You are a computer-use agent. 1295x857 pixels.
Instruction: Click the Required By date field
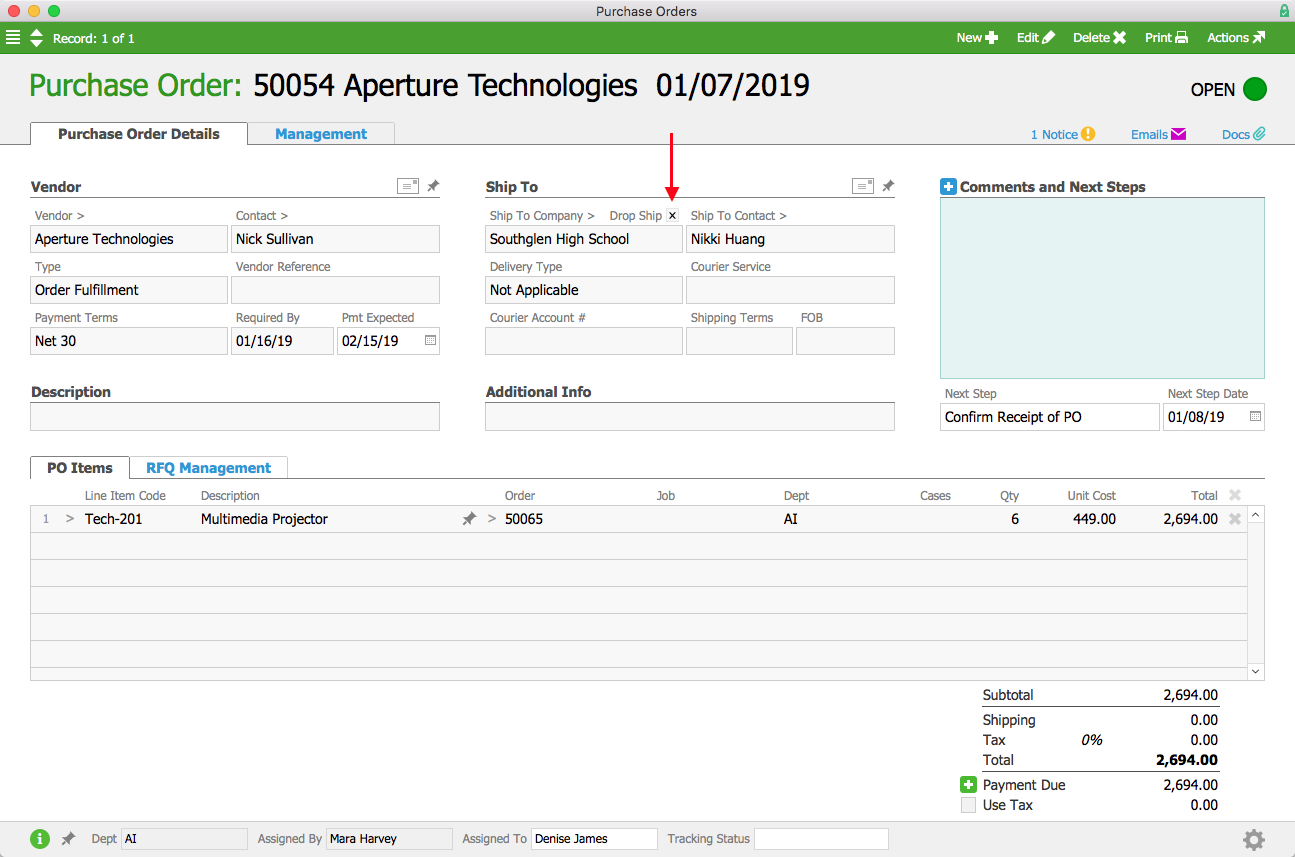(282, 341)
